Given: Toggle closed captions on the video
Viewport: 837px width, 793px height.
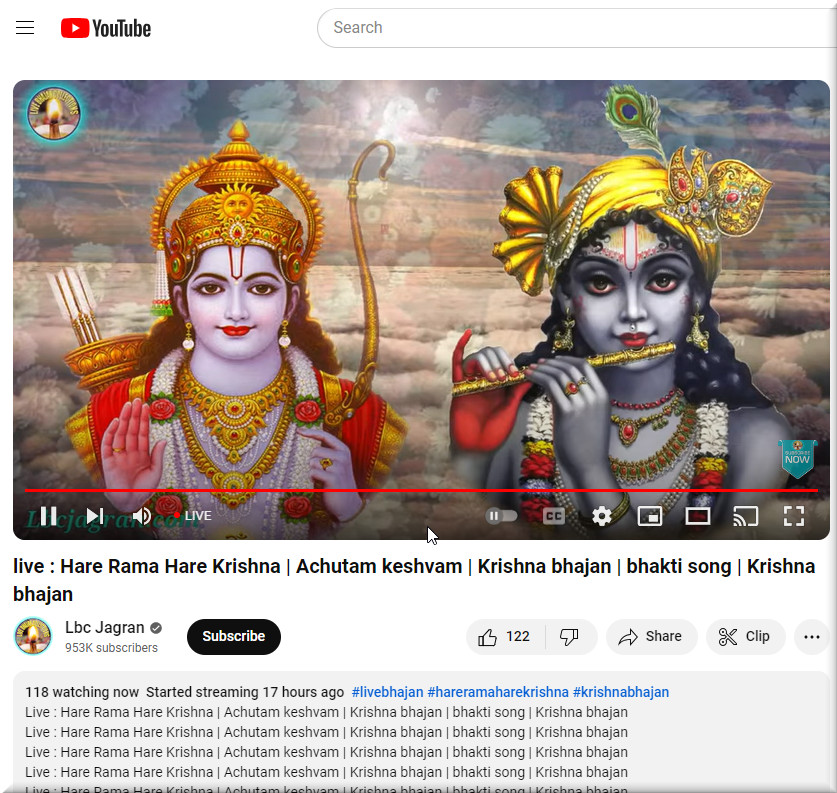Looking at the screenshot, I should click(554, 516).
